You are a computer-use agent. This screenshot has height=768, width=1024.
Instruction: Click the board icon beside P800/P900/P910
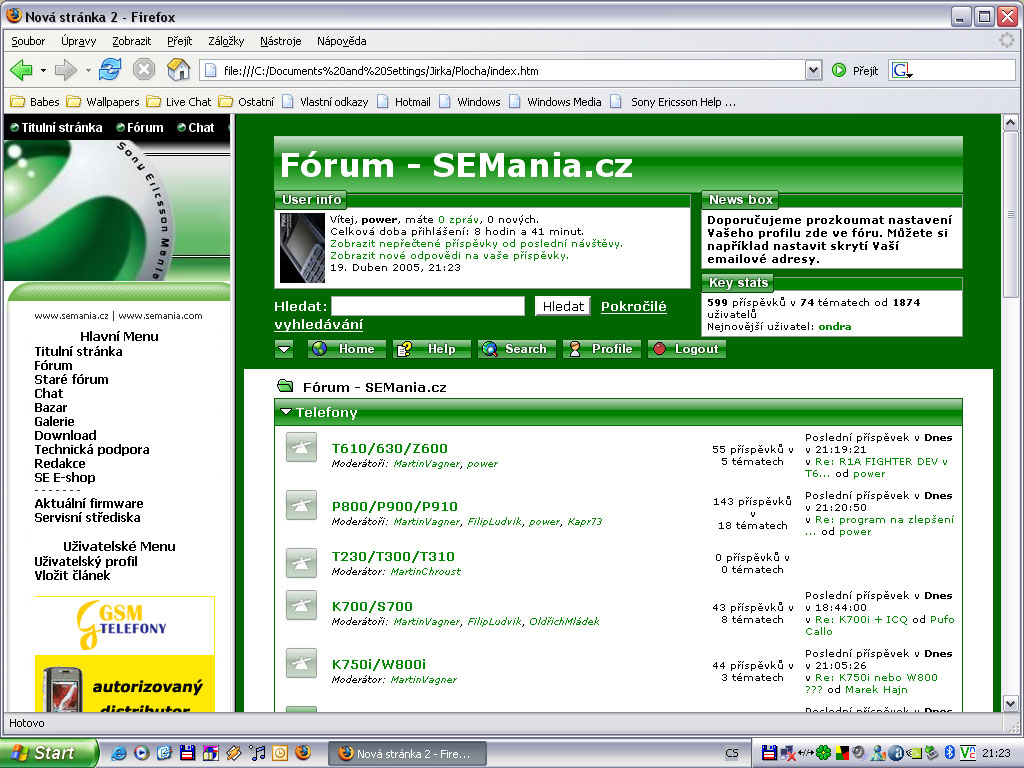pyautogui.click(x=301, y=505)
